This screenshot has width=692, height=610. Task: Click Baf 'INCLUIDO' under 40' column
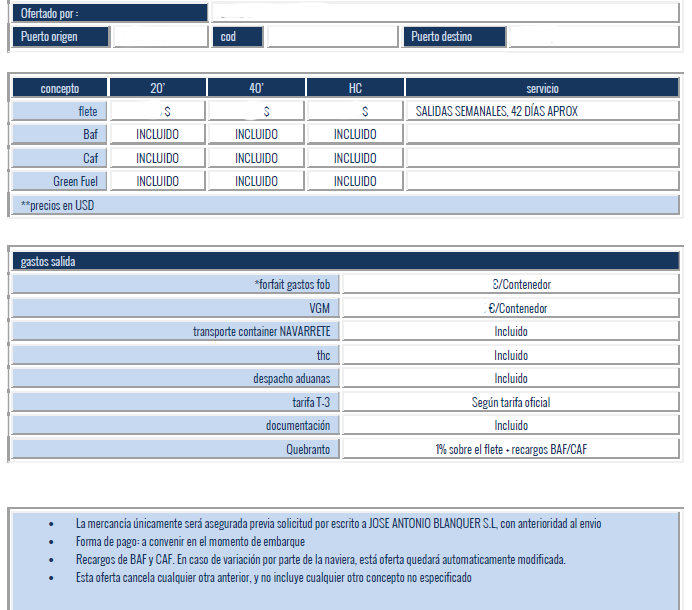[256, 134]
